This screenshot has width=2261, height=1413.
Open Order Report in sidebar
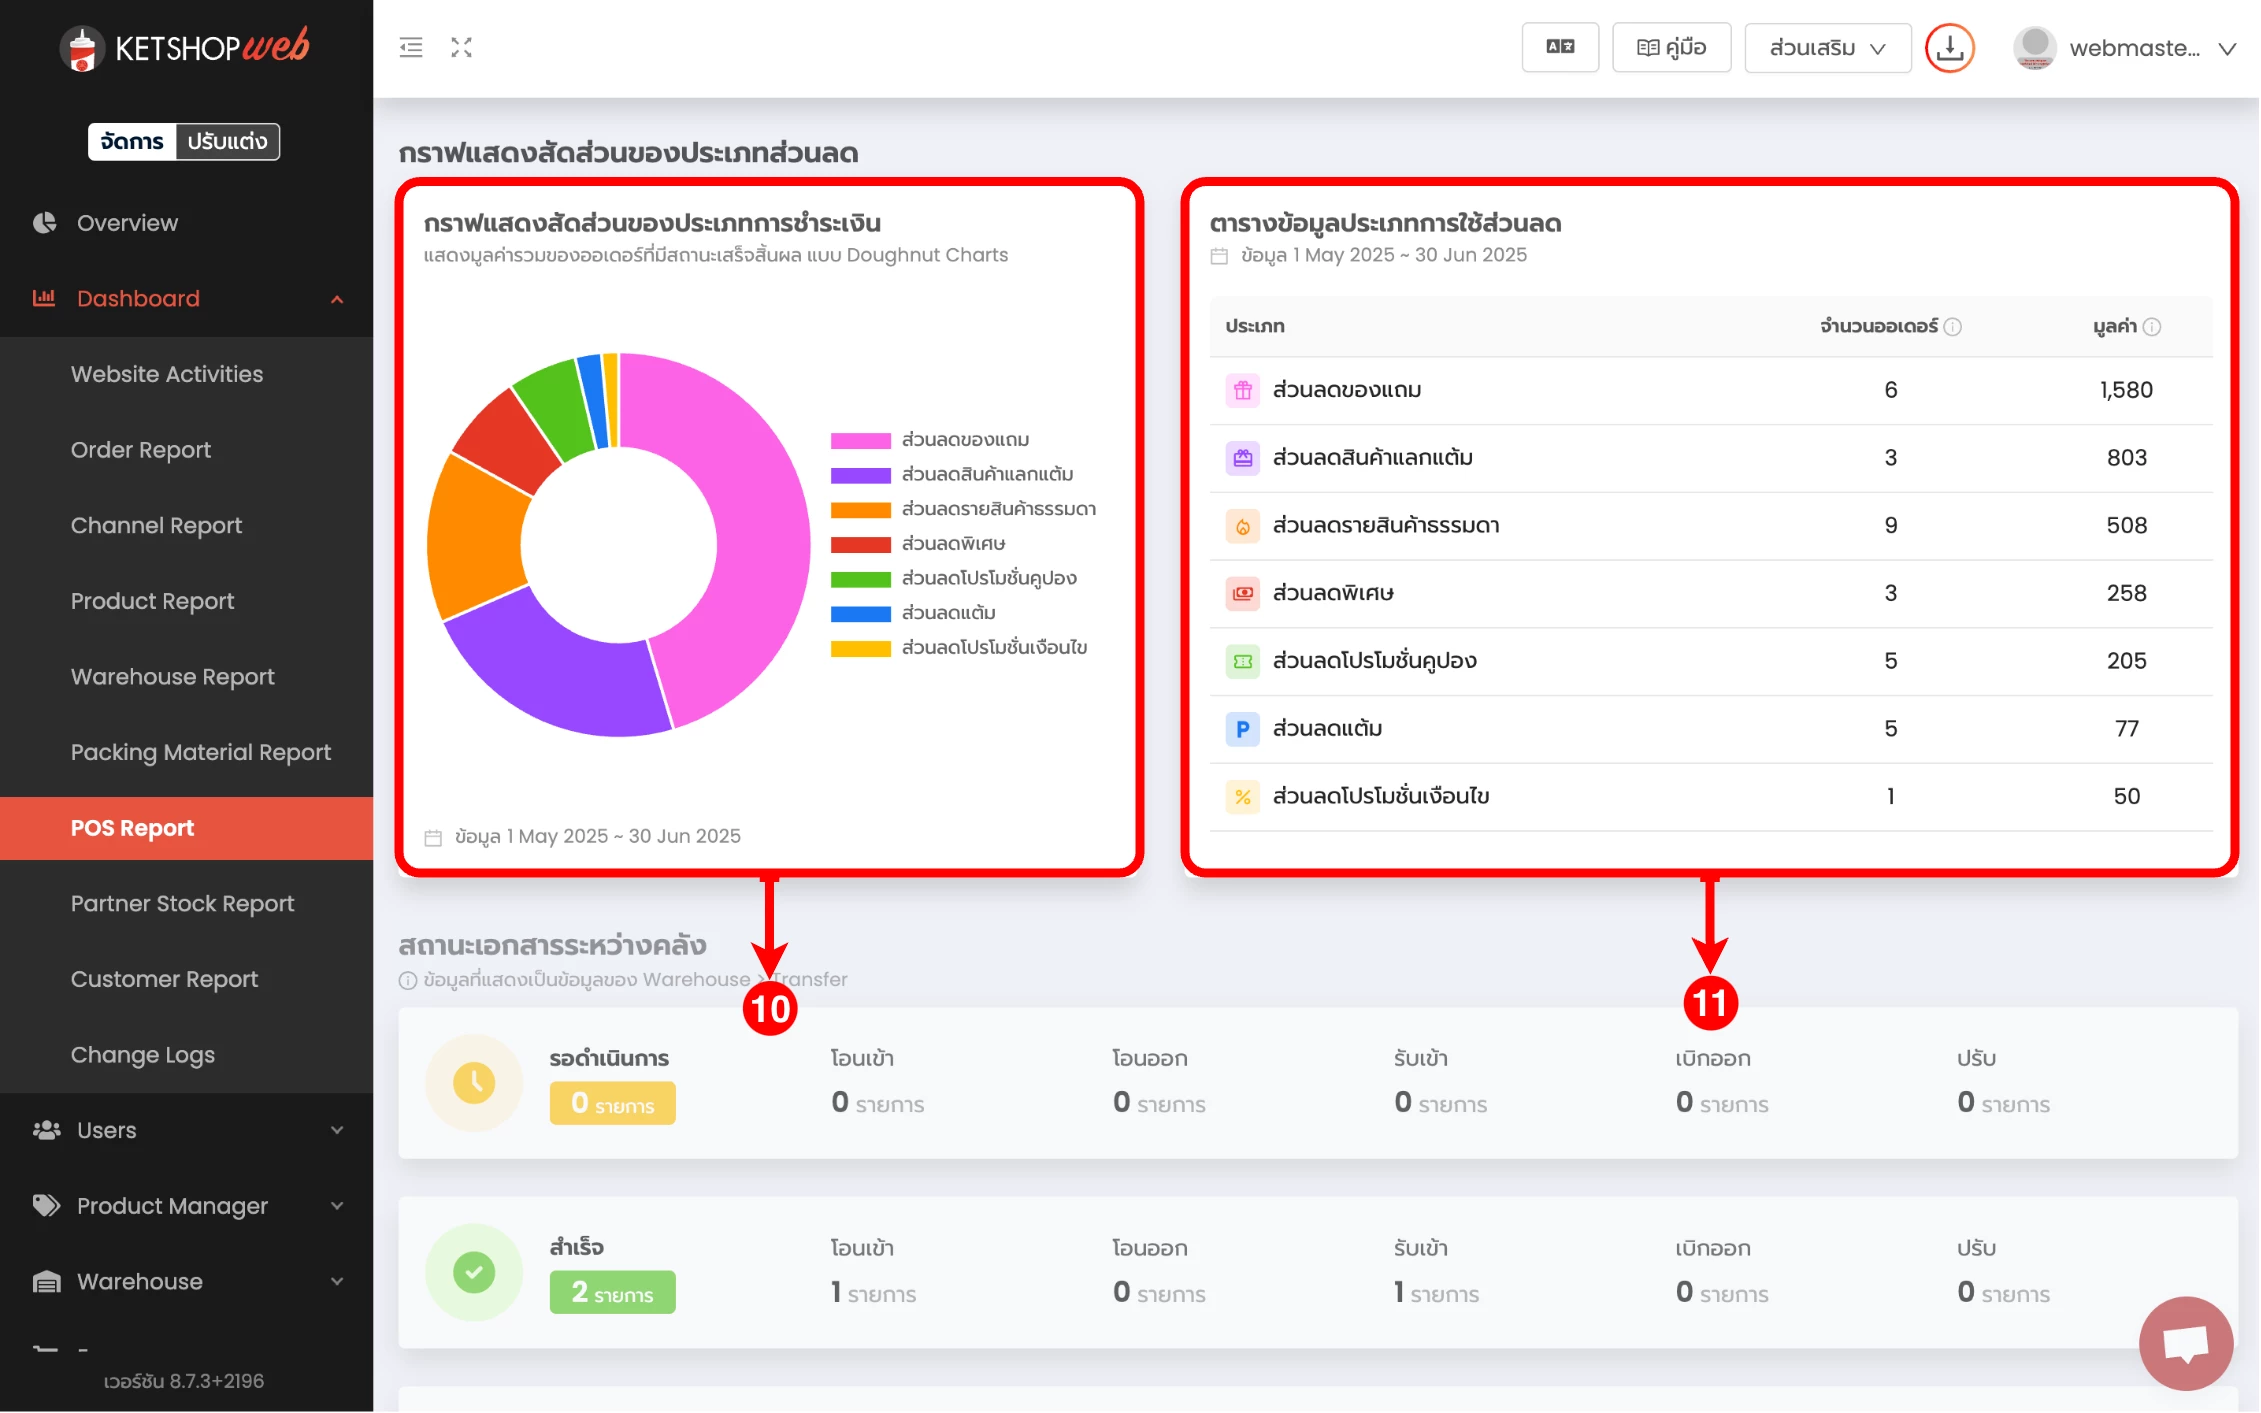pyautogui.click(x=141, y=450)
